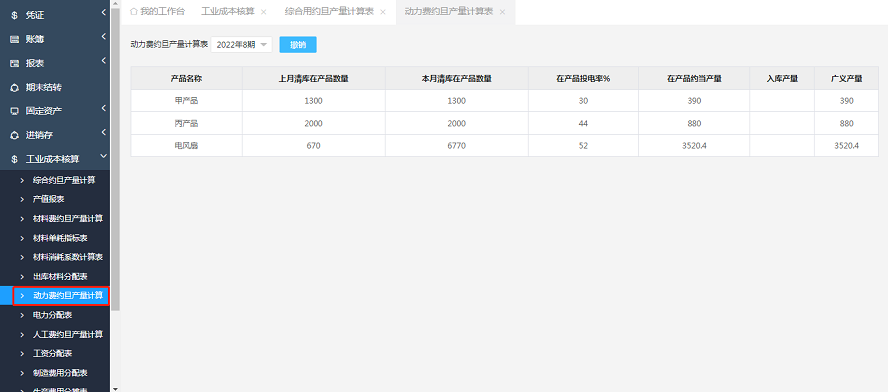Expand the 报表 menu chevron
Viewport: 888px width, 392px height.
pos(104,61)
